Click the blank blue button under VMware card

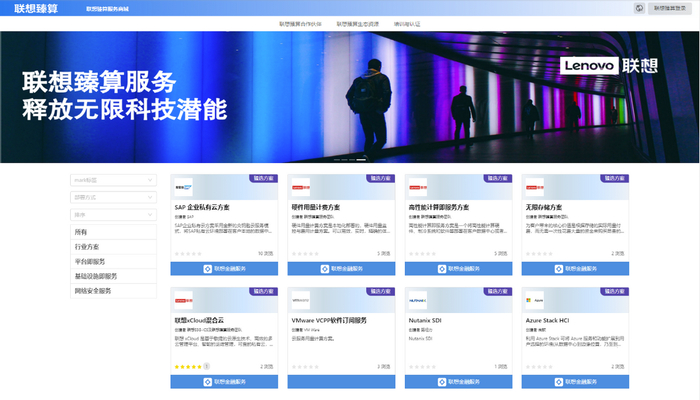[x=341, y=382]
